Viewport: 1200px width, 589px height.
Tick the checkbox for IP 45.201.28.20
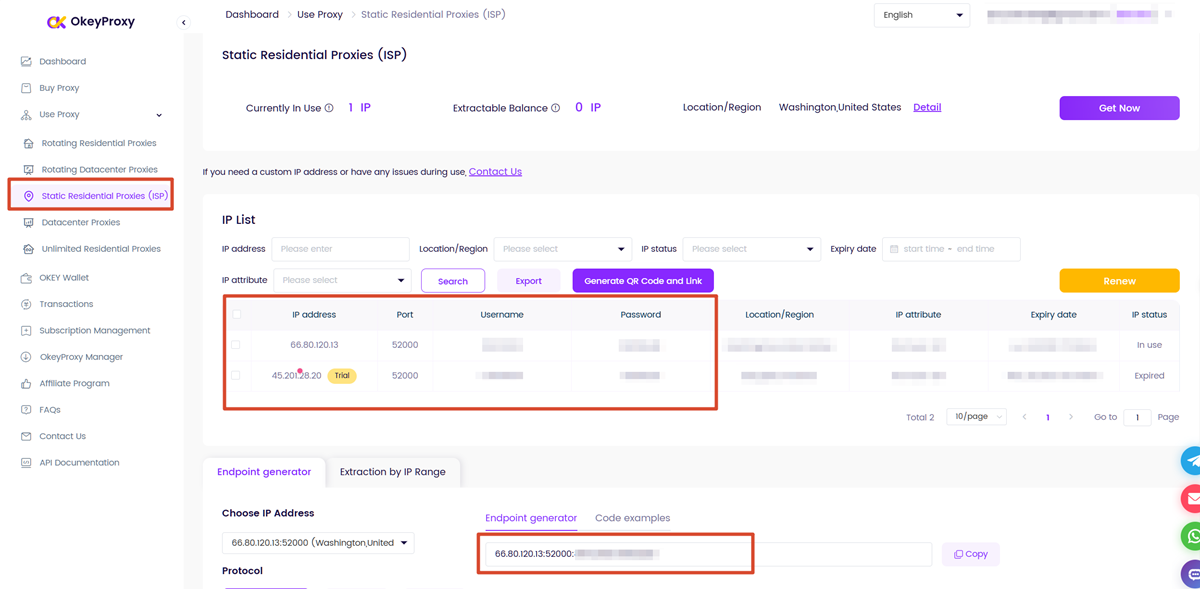(236, 376)
